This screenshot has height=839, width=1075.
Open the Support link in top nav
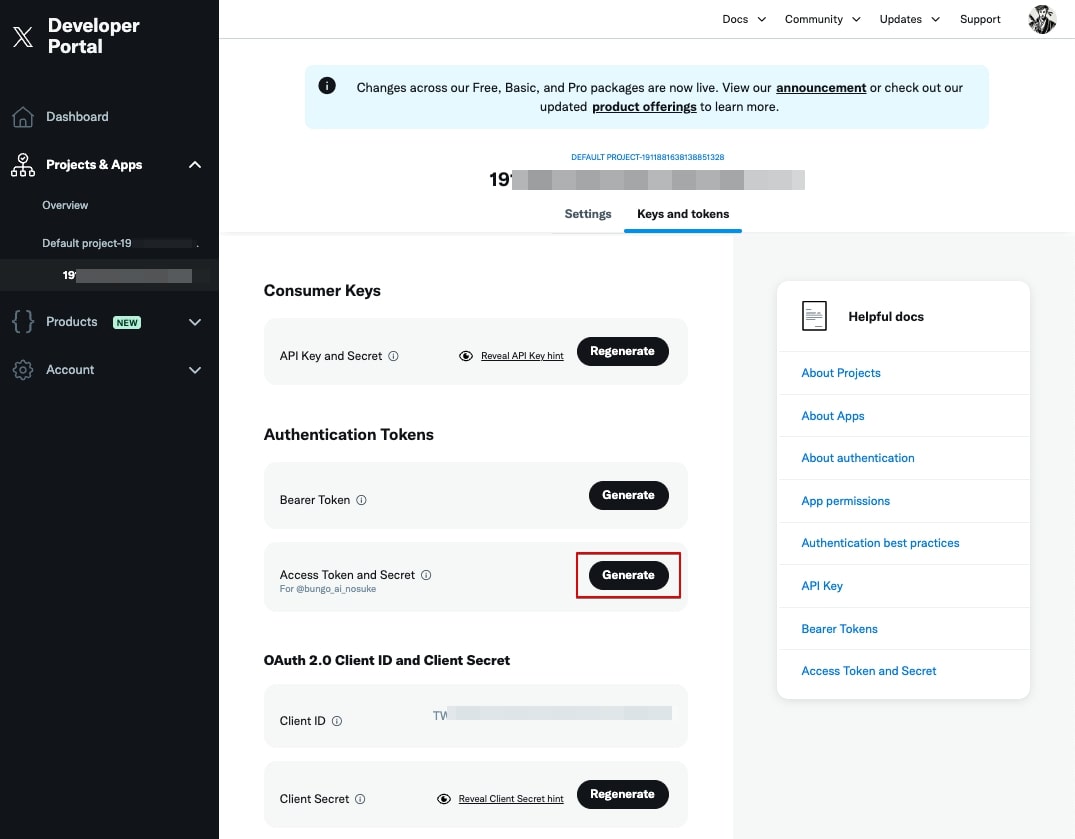click(x=980, y=19)
